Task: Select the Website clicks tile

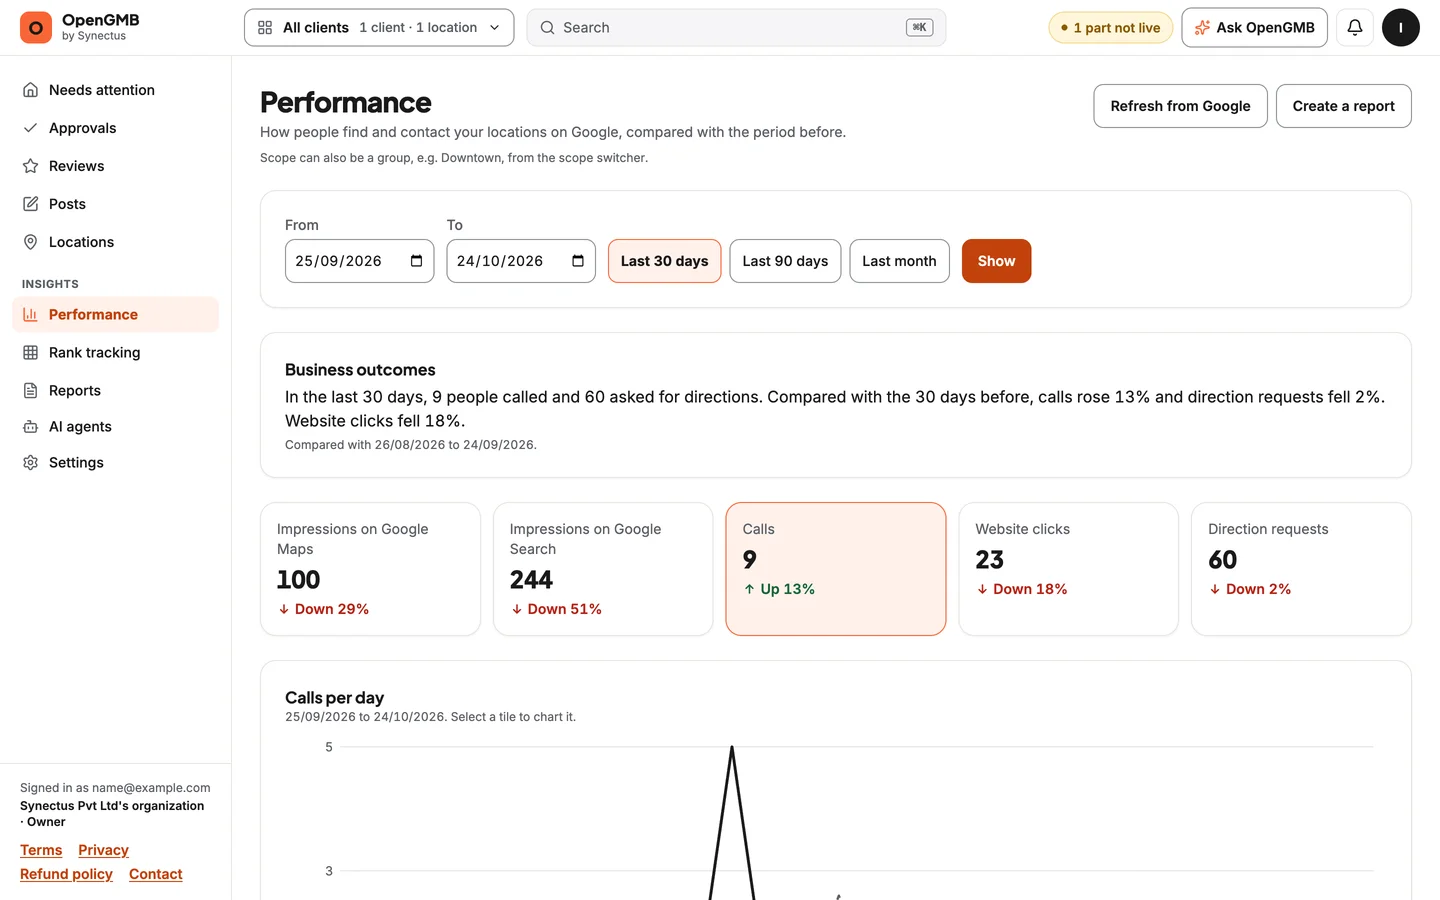Action: [x=1069, y=569]
